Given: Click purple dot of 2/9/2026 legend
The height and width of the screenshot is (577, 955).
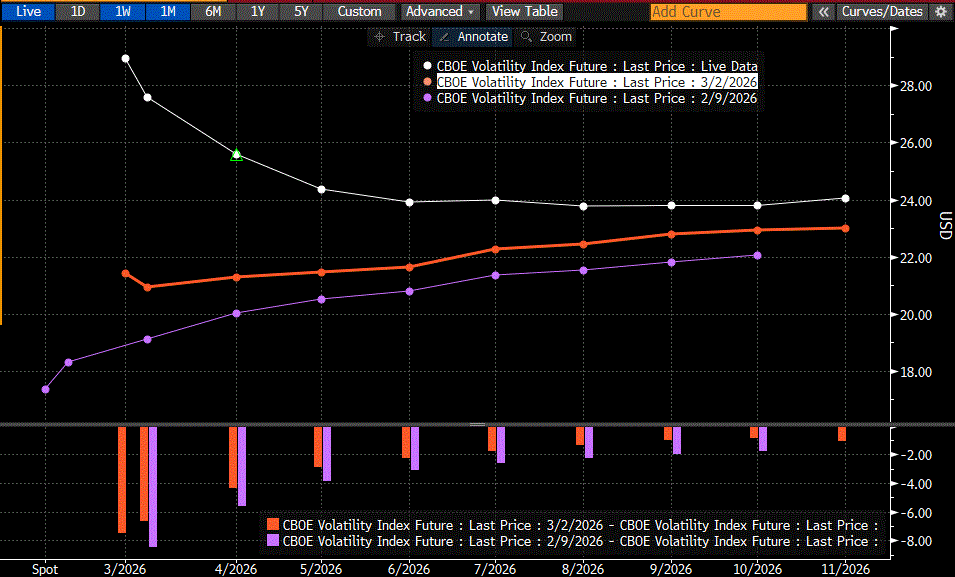Looking at the screenshot, I should (x=427, y=98).
